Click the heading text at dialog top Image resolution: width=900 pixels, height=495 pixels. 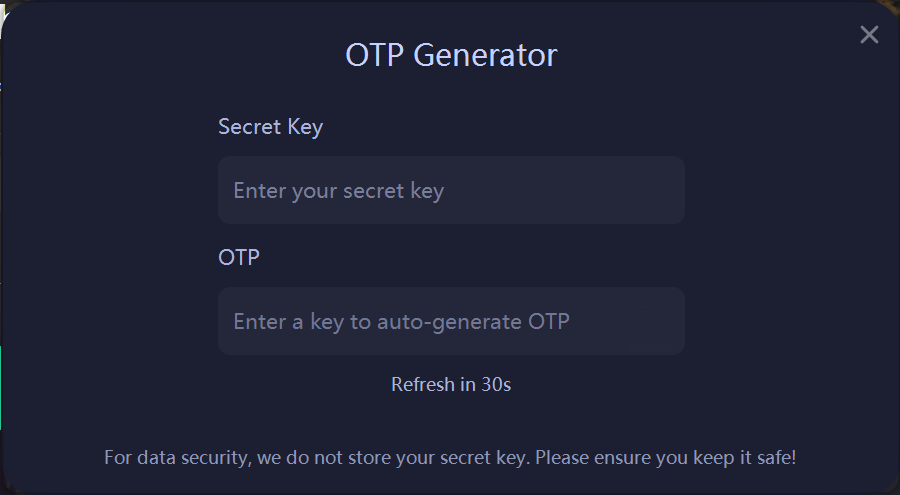coord(451,54)
